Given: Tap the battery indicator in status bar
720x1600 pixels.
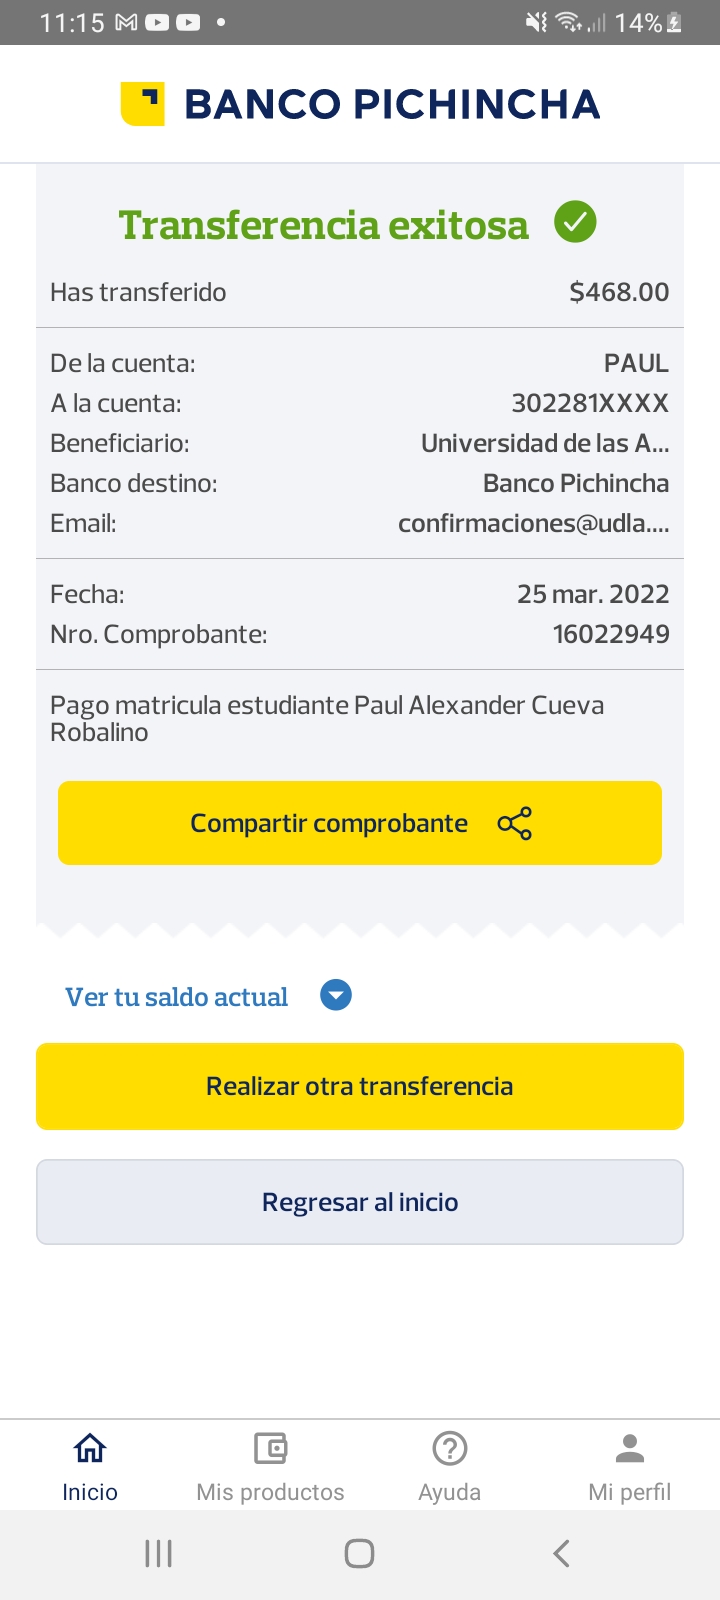Looking at the screenshot, I should [x=675, y=22].
